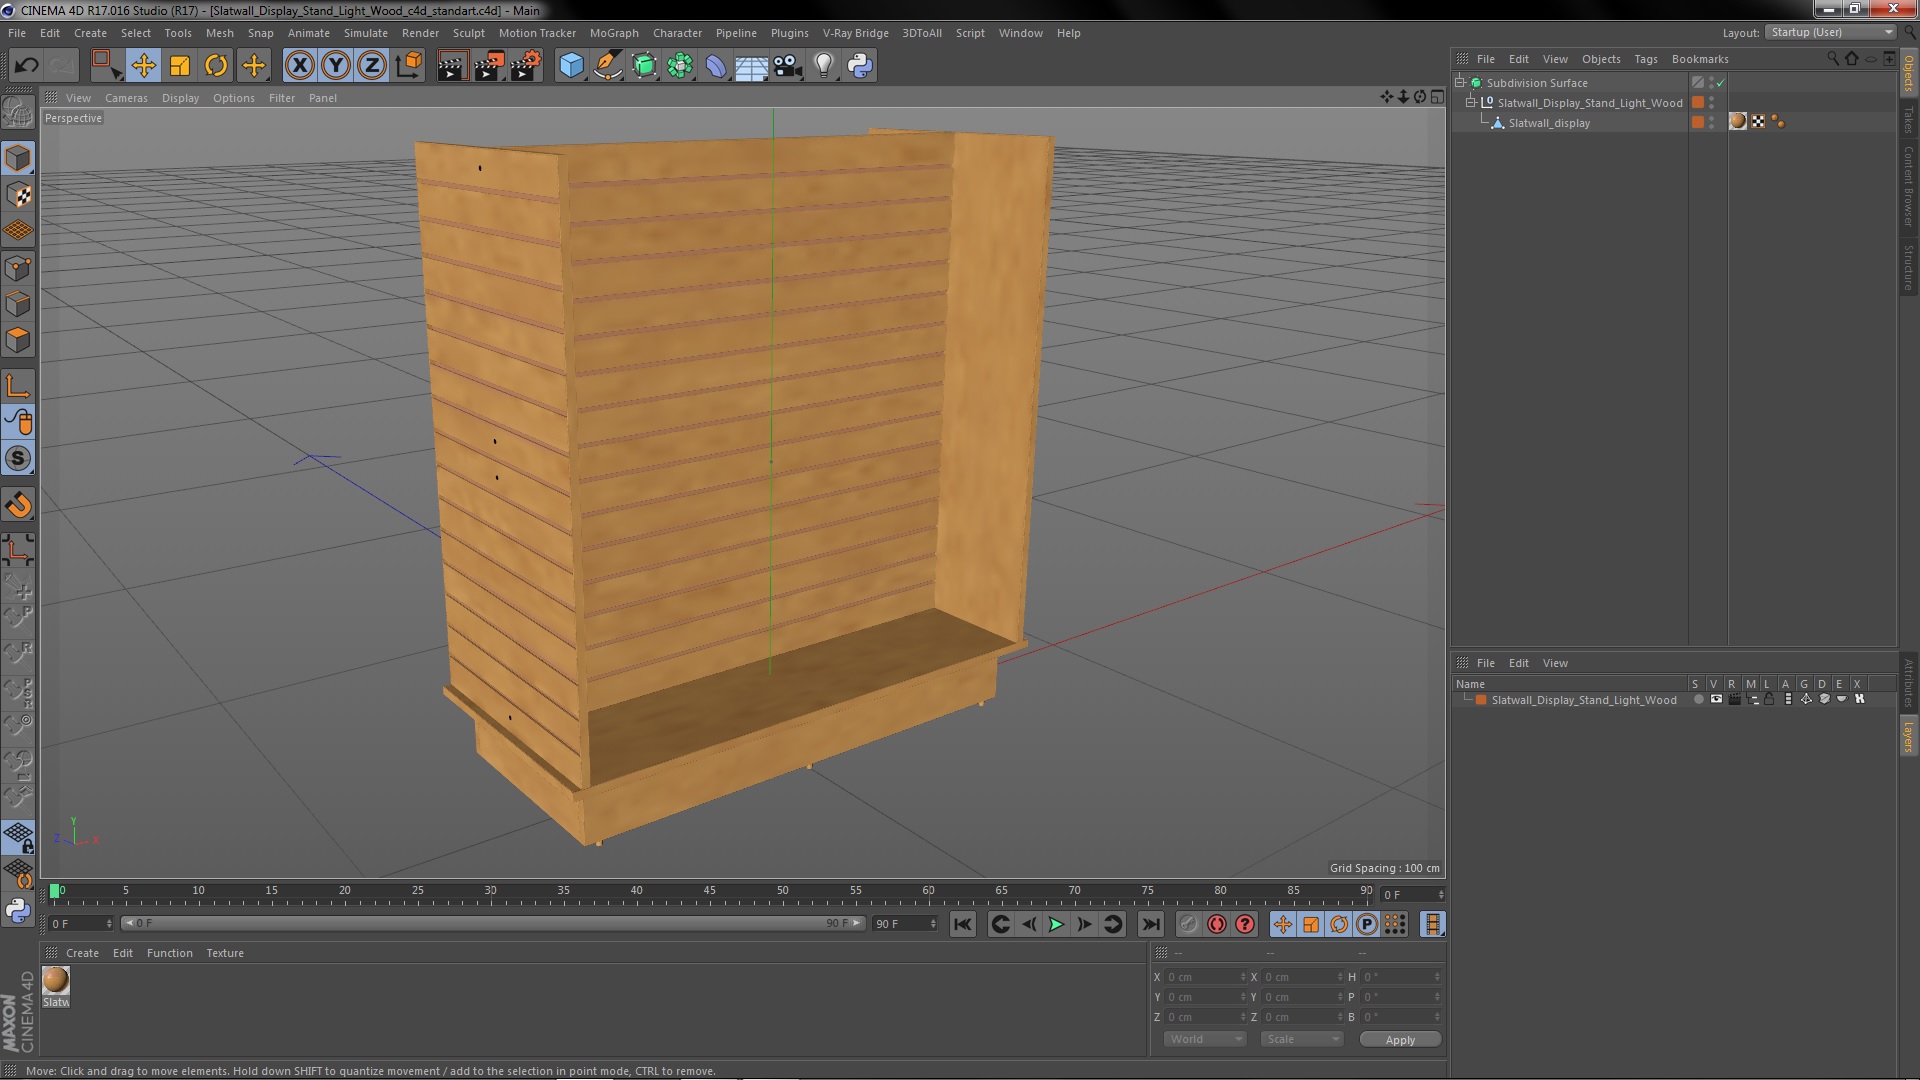Open Material Manager Create menu
The width and height of the screenshot is (1920, 1080).
[x=82, y=953]
